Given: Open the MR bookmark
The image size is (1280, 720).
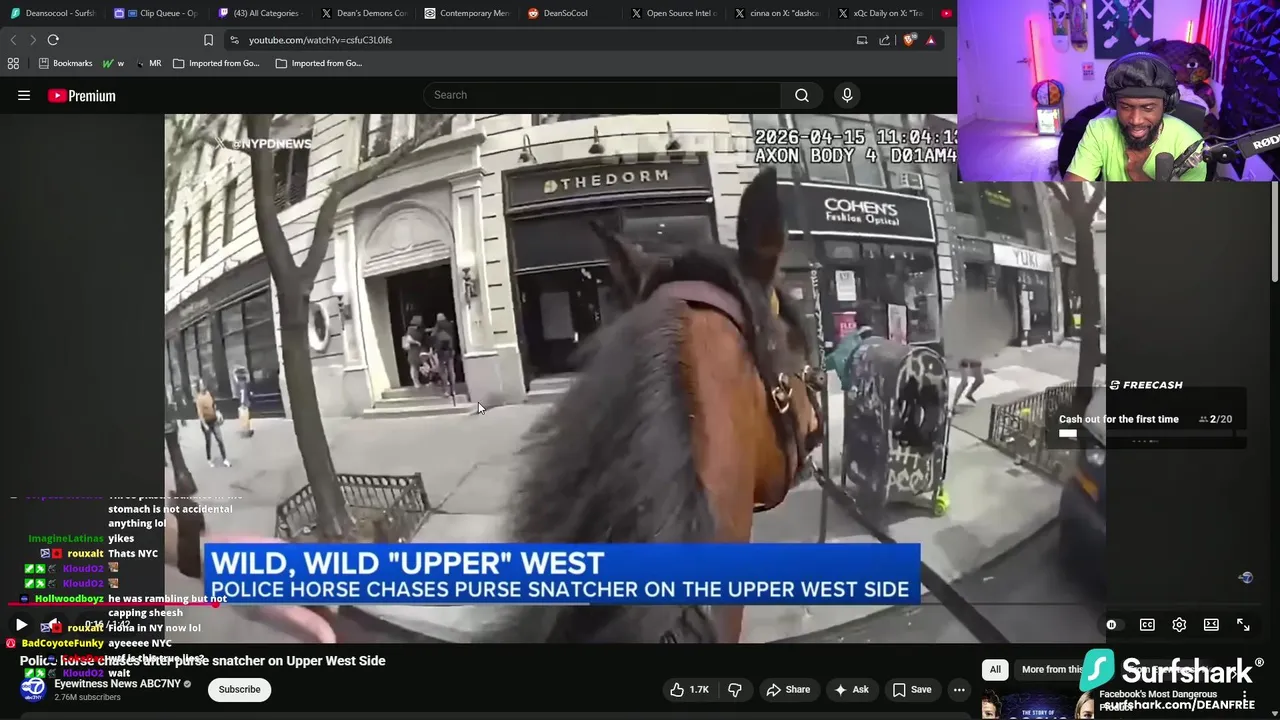Looking at the screenshot, I should tap(148, 63).
